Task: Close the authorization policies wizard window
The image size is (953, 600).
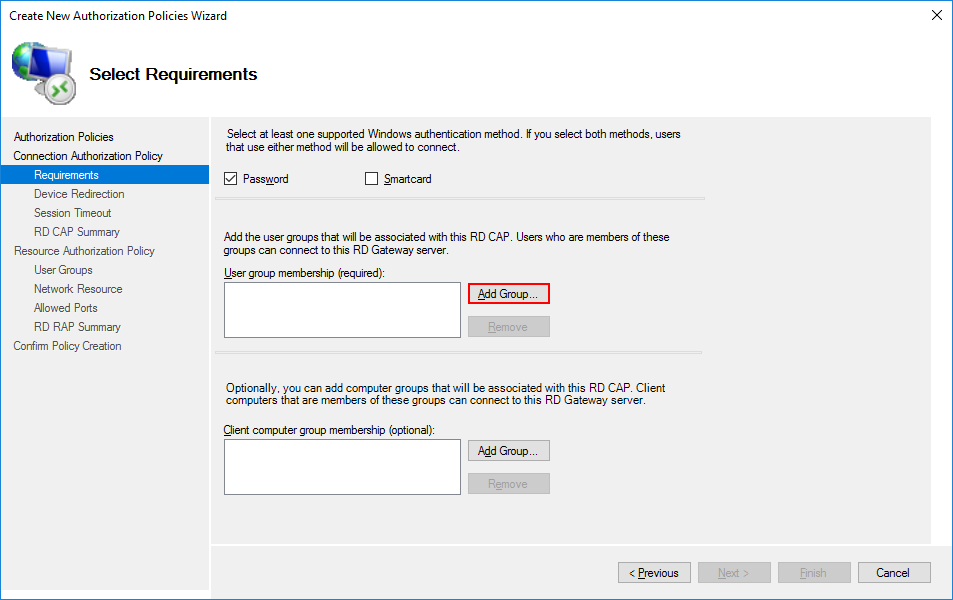Action: click(936, 15)
